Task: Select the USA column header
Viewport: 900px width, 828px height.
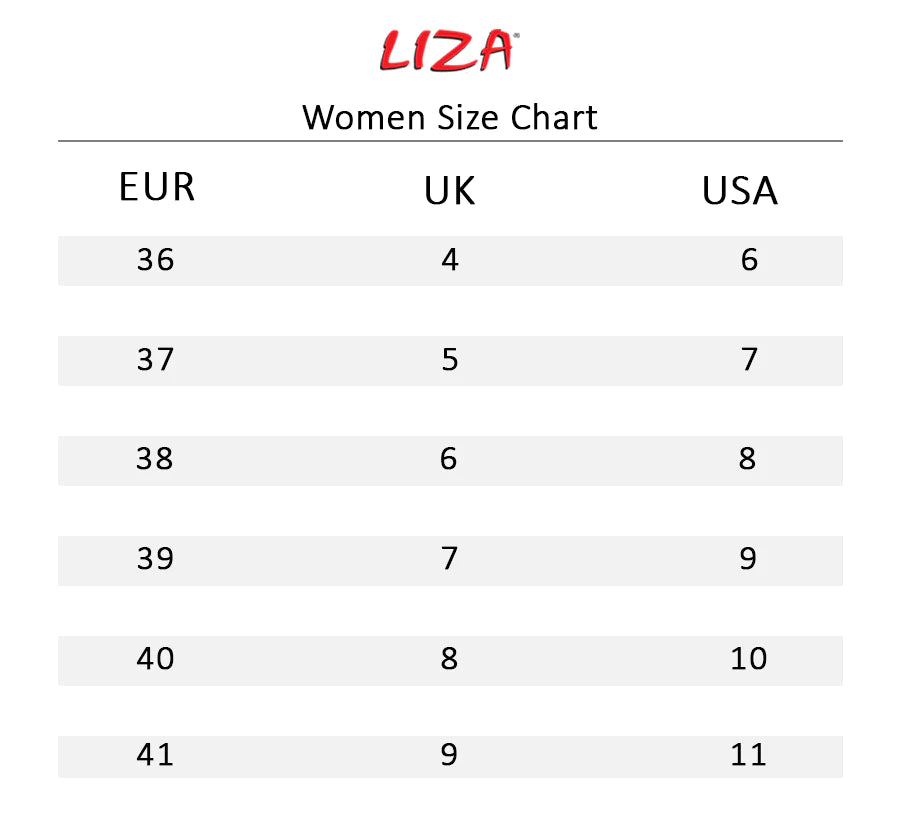Action: [740, 191]
